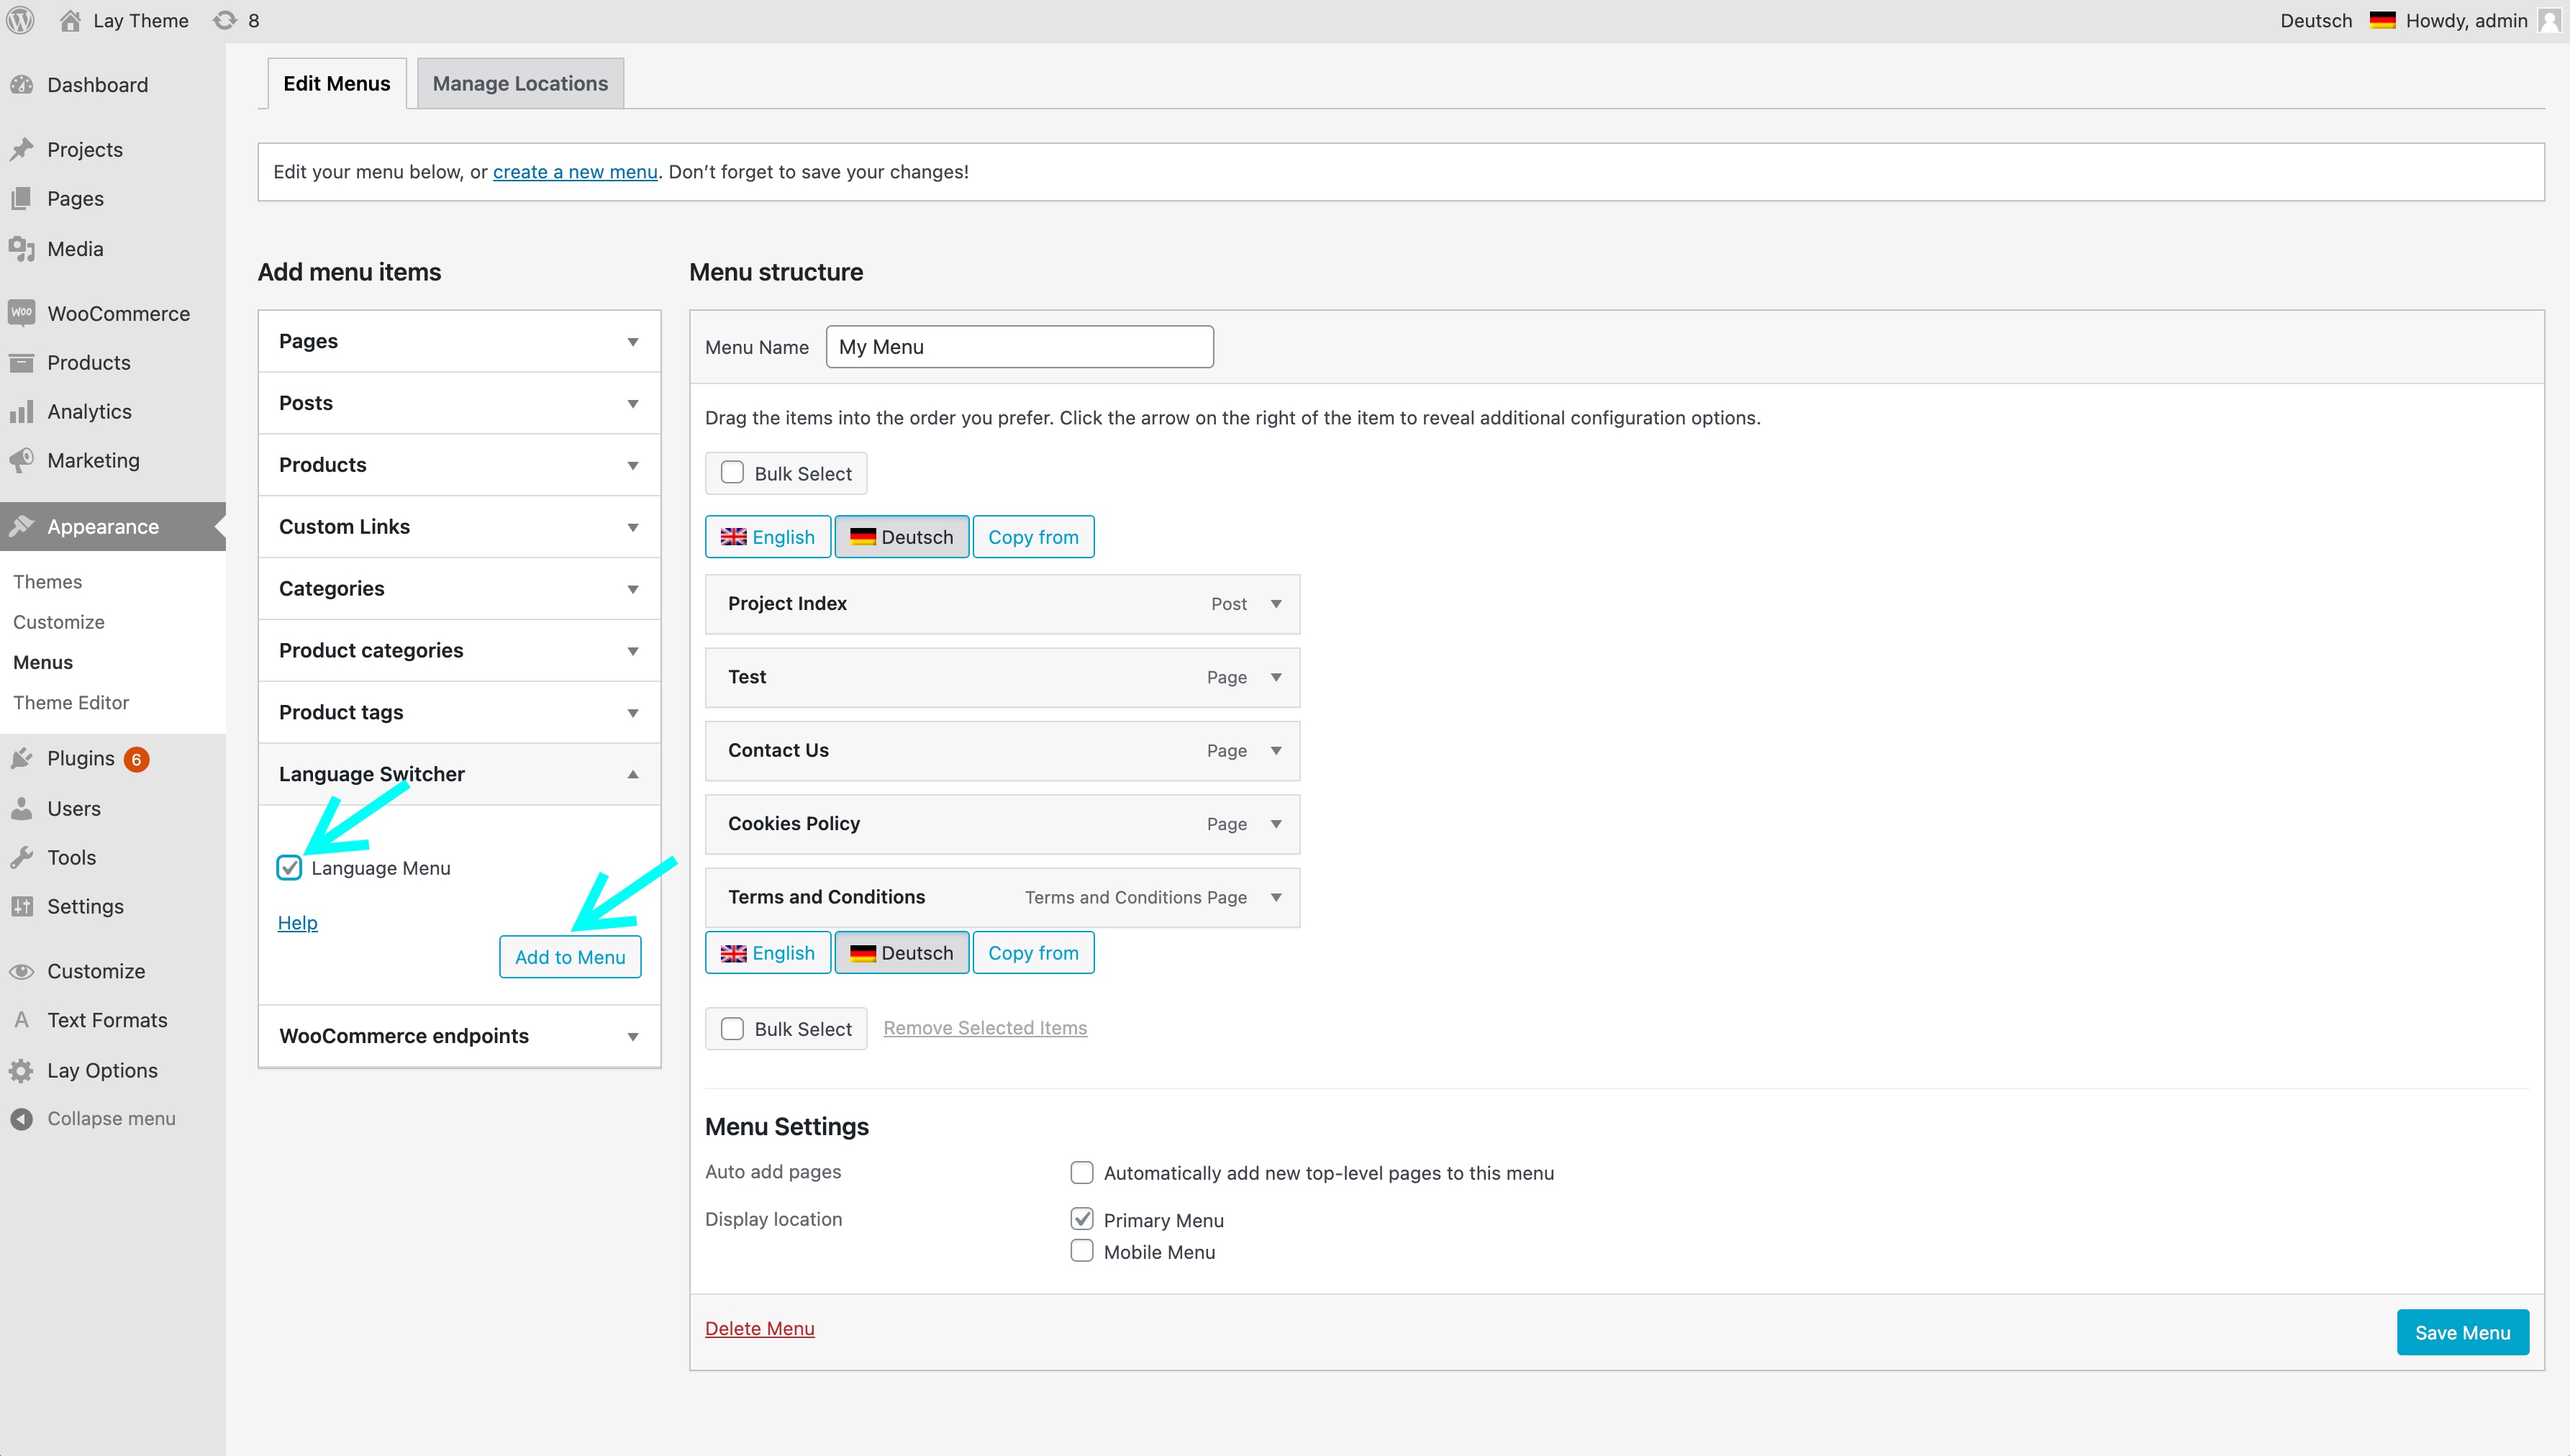The image size is (2570, 1456).
Task: Click the Collapse menu arrow icon
Action: (22, 1118)
